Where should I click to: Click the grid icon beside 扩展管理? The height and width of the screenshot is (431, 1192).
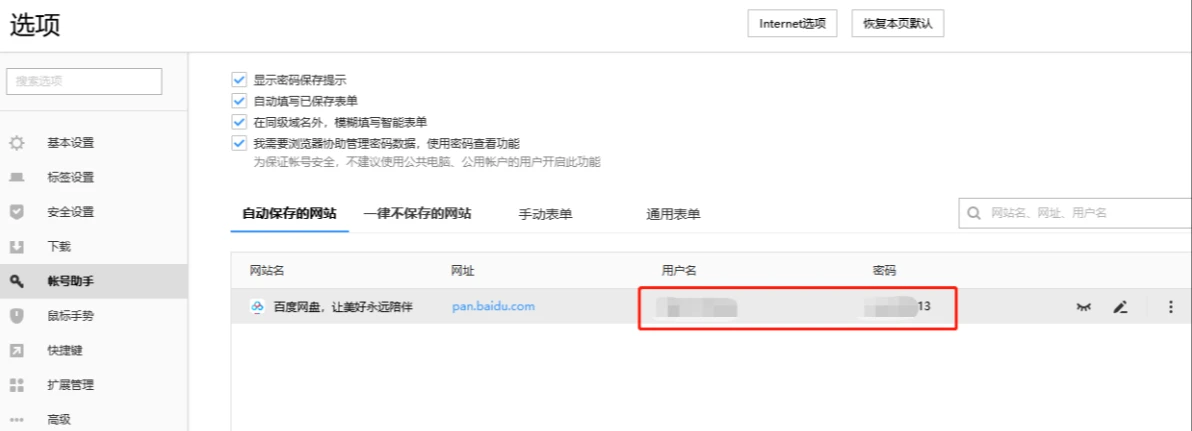click(x=17, y=385)
